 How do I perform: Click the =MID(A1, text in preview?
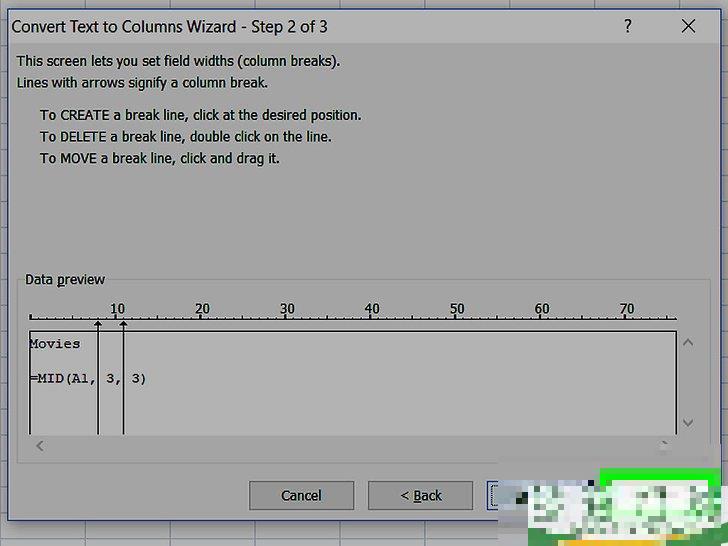63,378
